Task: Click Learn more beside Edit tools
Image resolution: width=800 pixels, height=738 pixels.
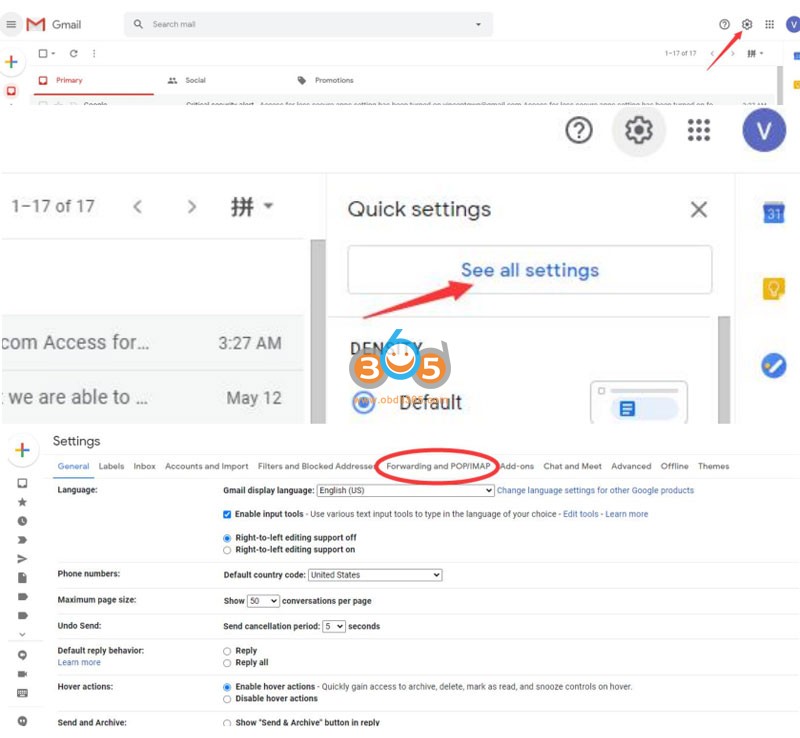Action: 627,514
